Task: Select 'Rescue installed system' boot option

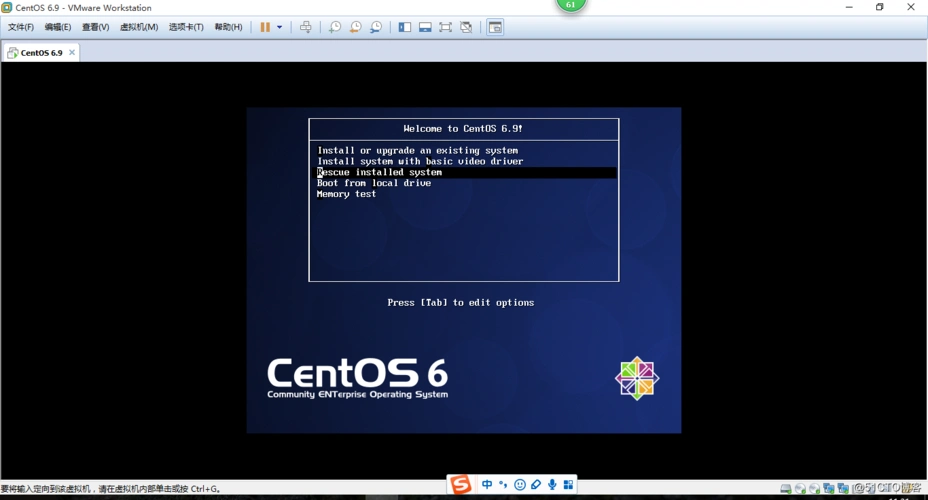Action: [380, 172]
